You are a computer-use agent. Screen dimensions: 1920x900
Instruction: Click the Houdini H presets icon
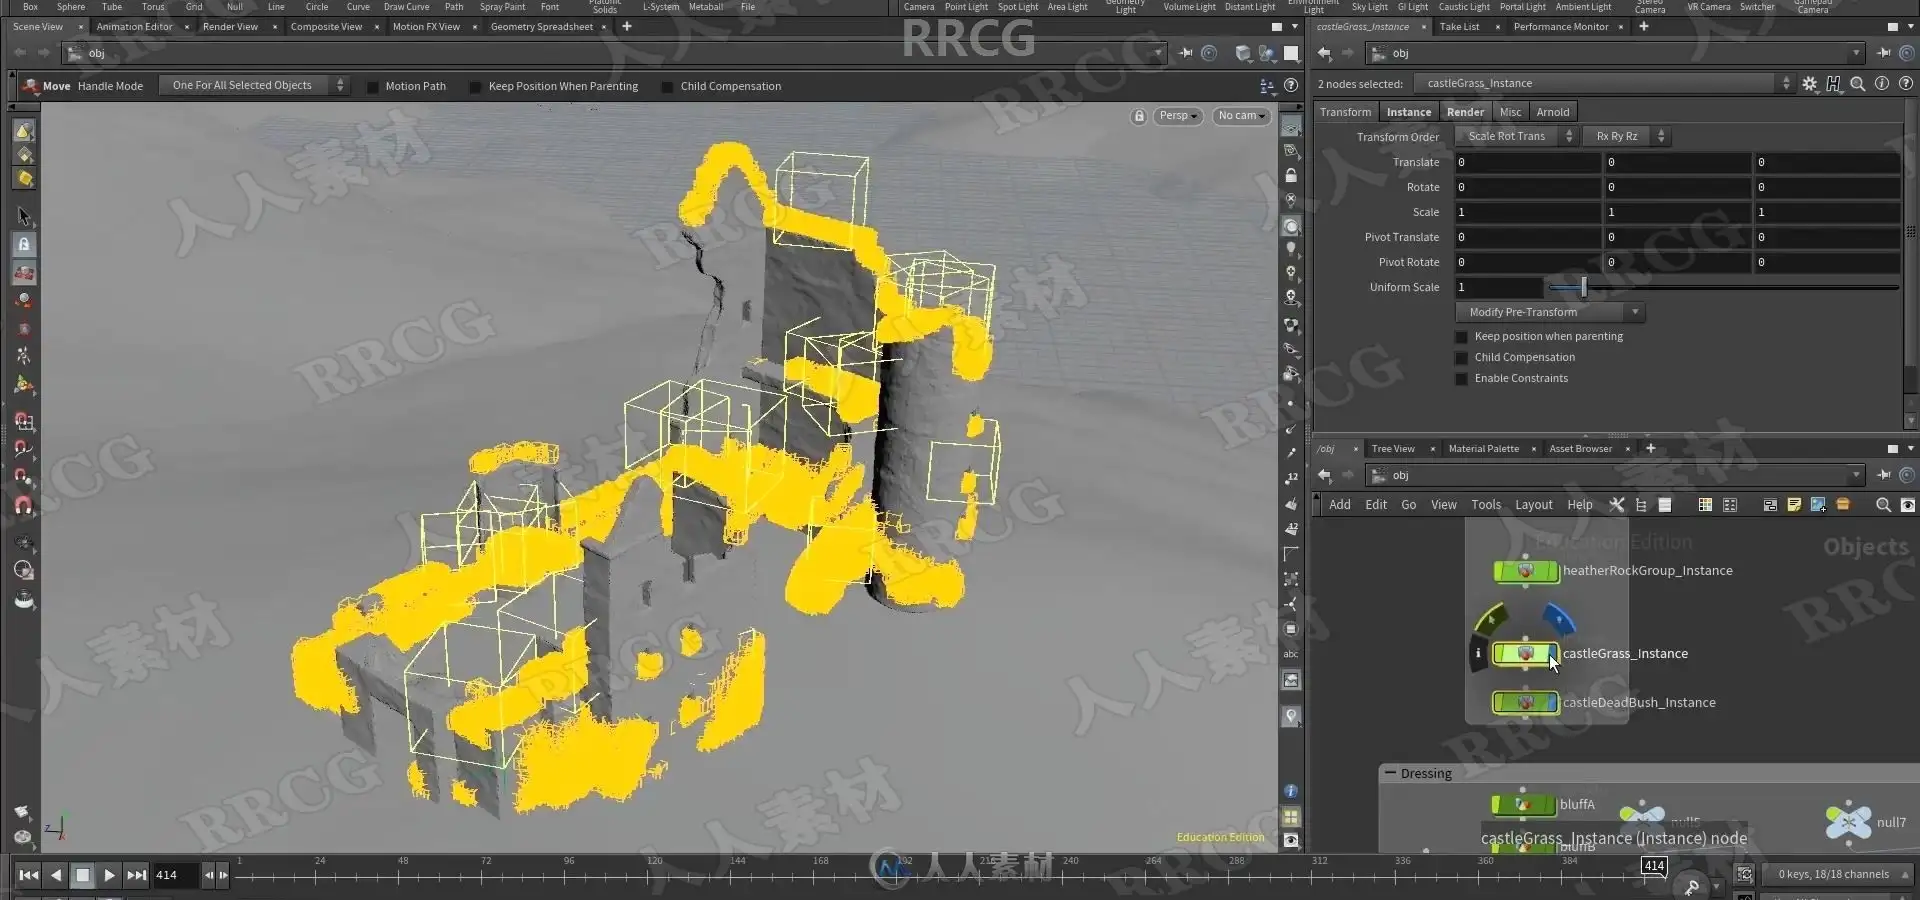1834,84
